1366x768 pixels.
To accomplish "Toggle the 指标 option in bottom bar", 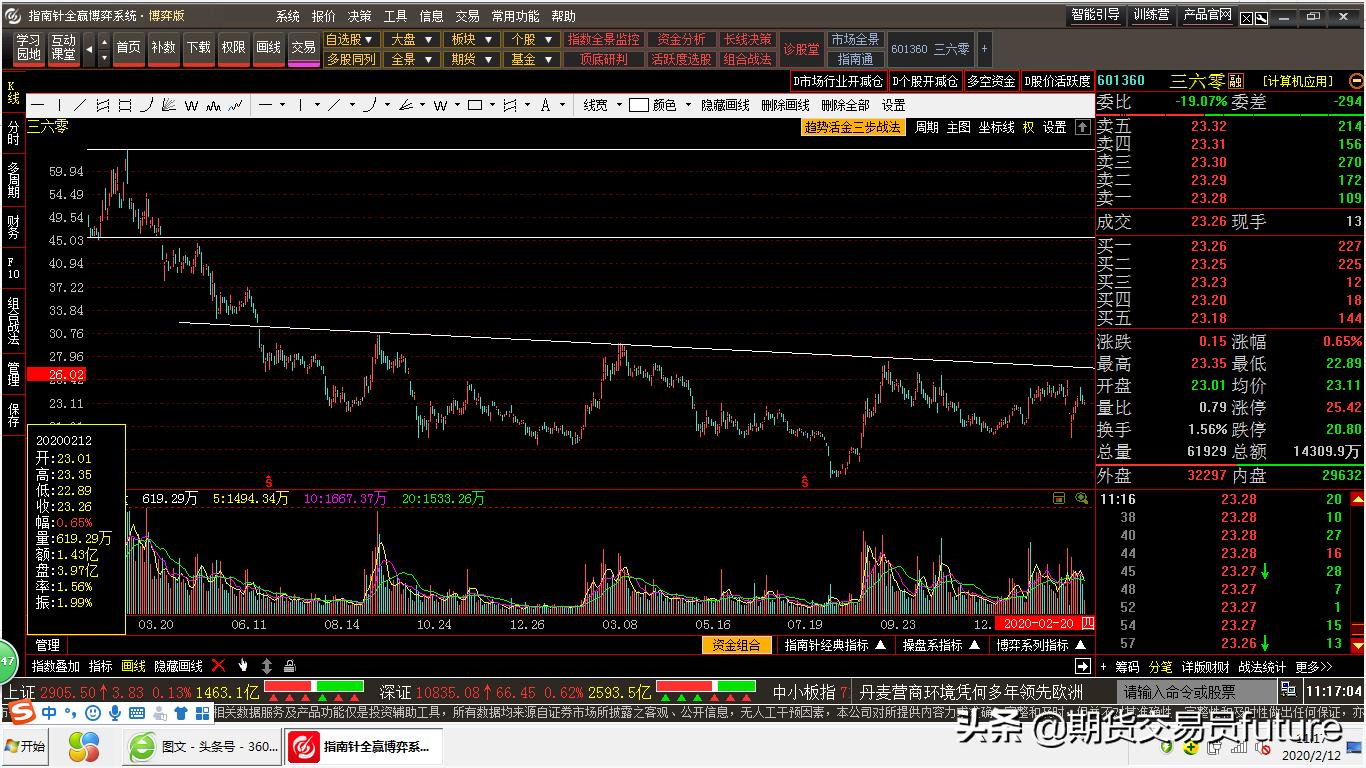I will [101, 666].
